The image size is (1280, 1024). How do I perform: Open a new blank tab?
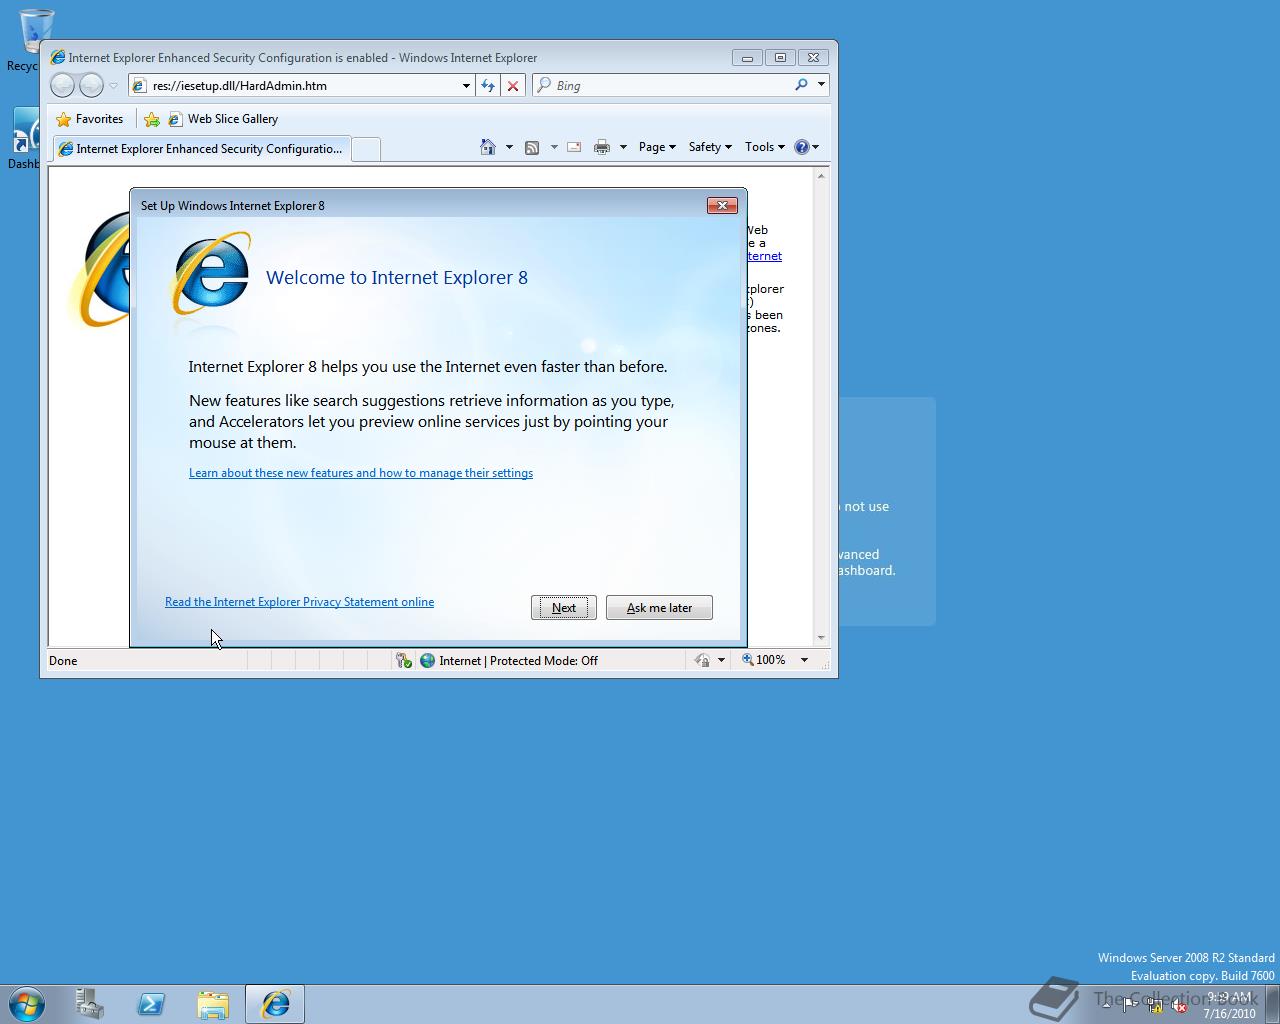click(x=366, y=149)
